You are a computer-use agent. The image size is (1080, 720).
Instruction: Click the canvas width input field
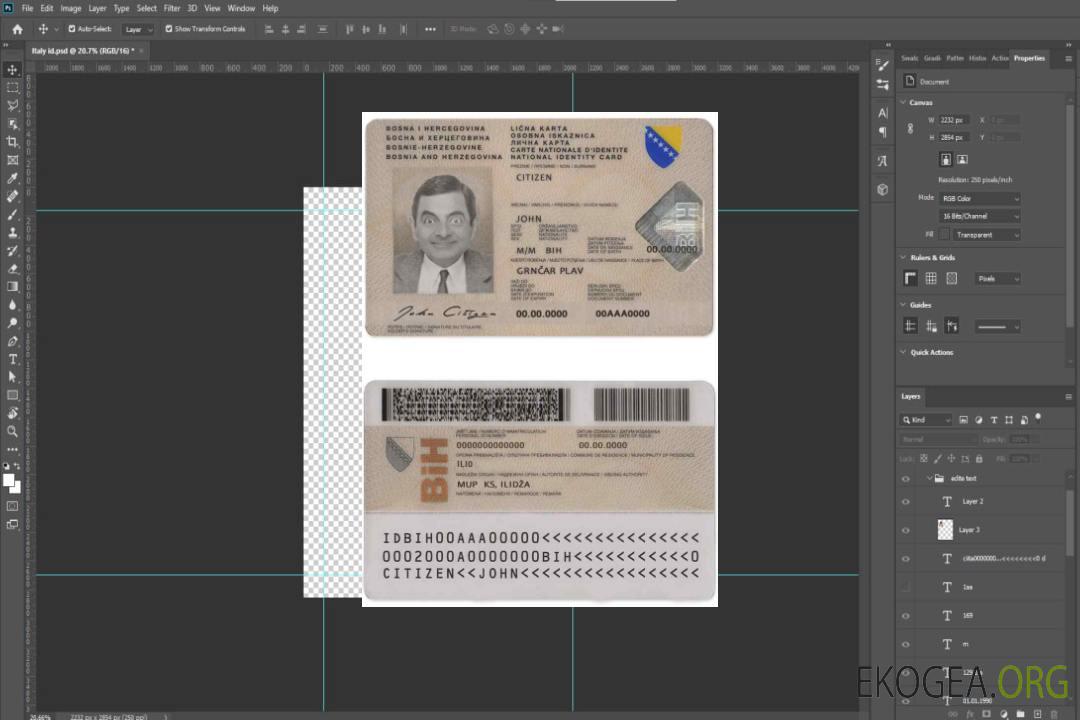[x=954, y=120]
